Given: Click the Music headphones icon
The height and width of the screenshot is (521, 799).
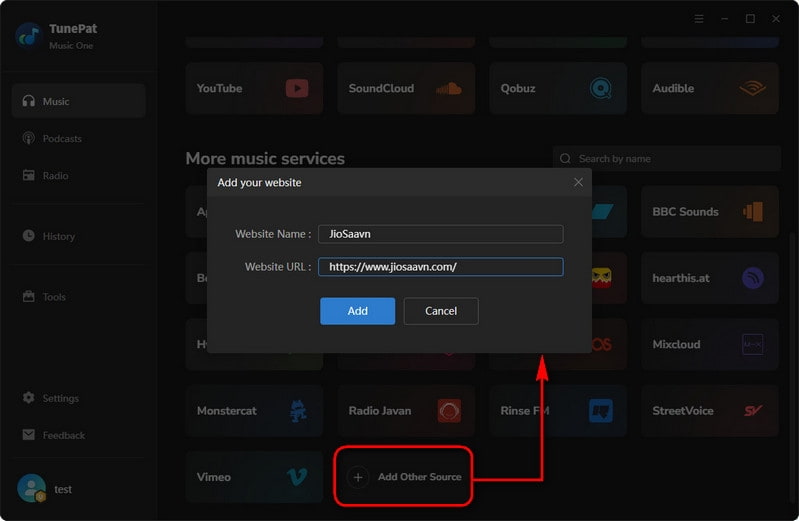Looking at the screenshot, I should point(29,101).
